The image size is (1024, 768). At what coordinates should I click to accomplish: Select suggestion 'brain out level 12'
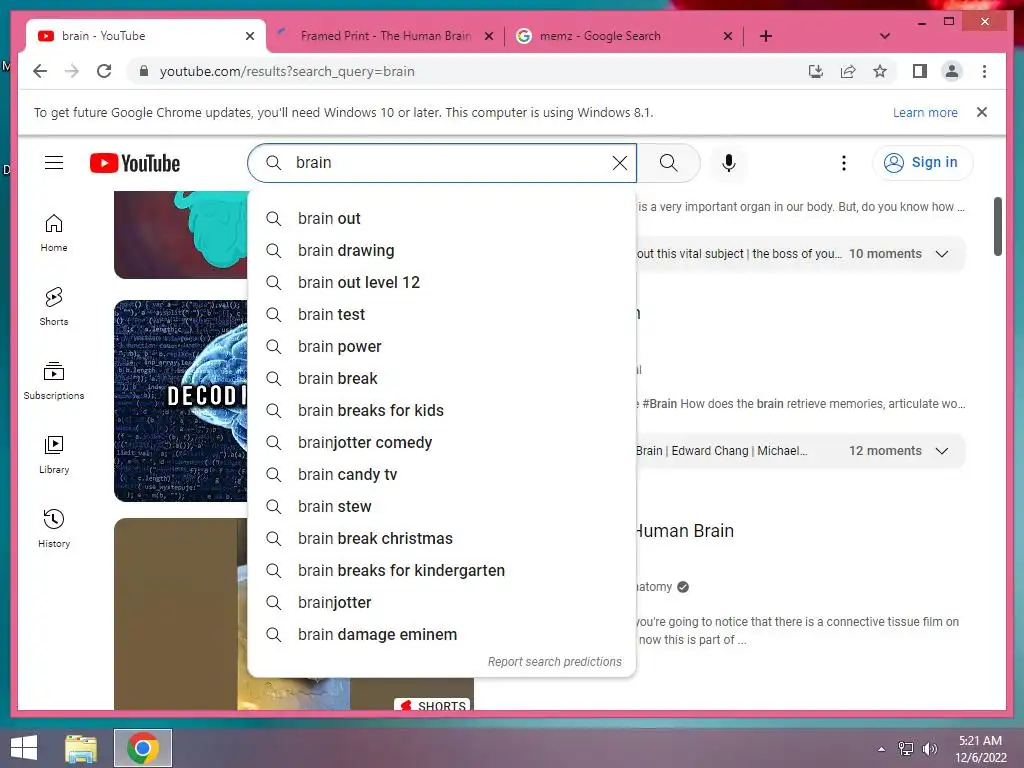442,283
